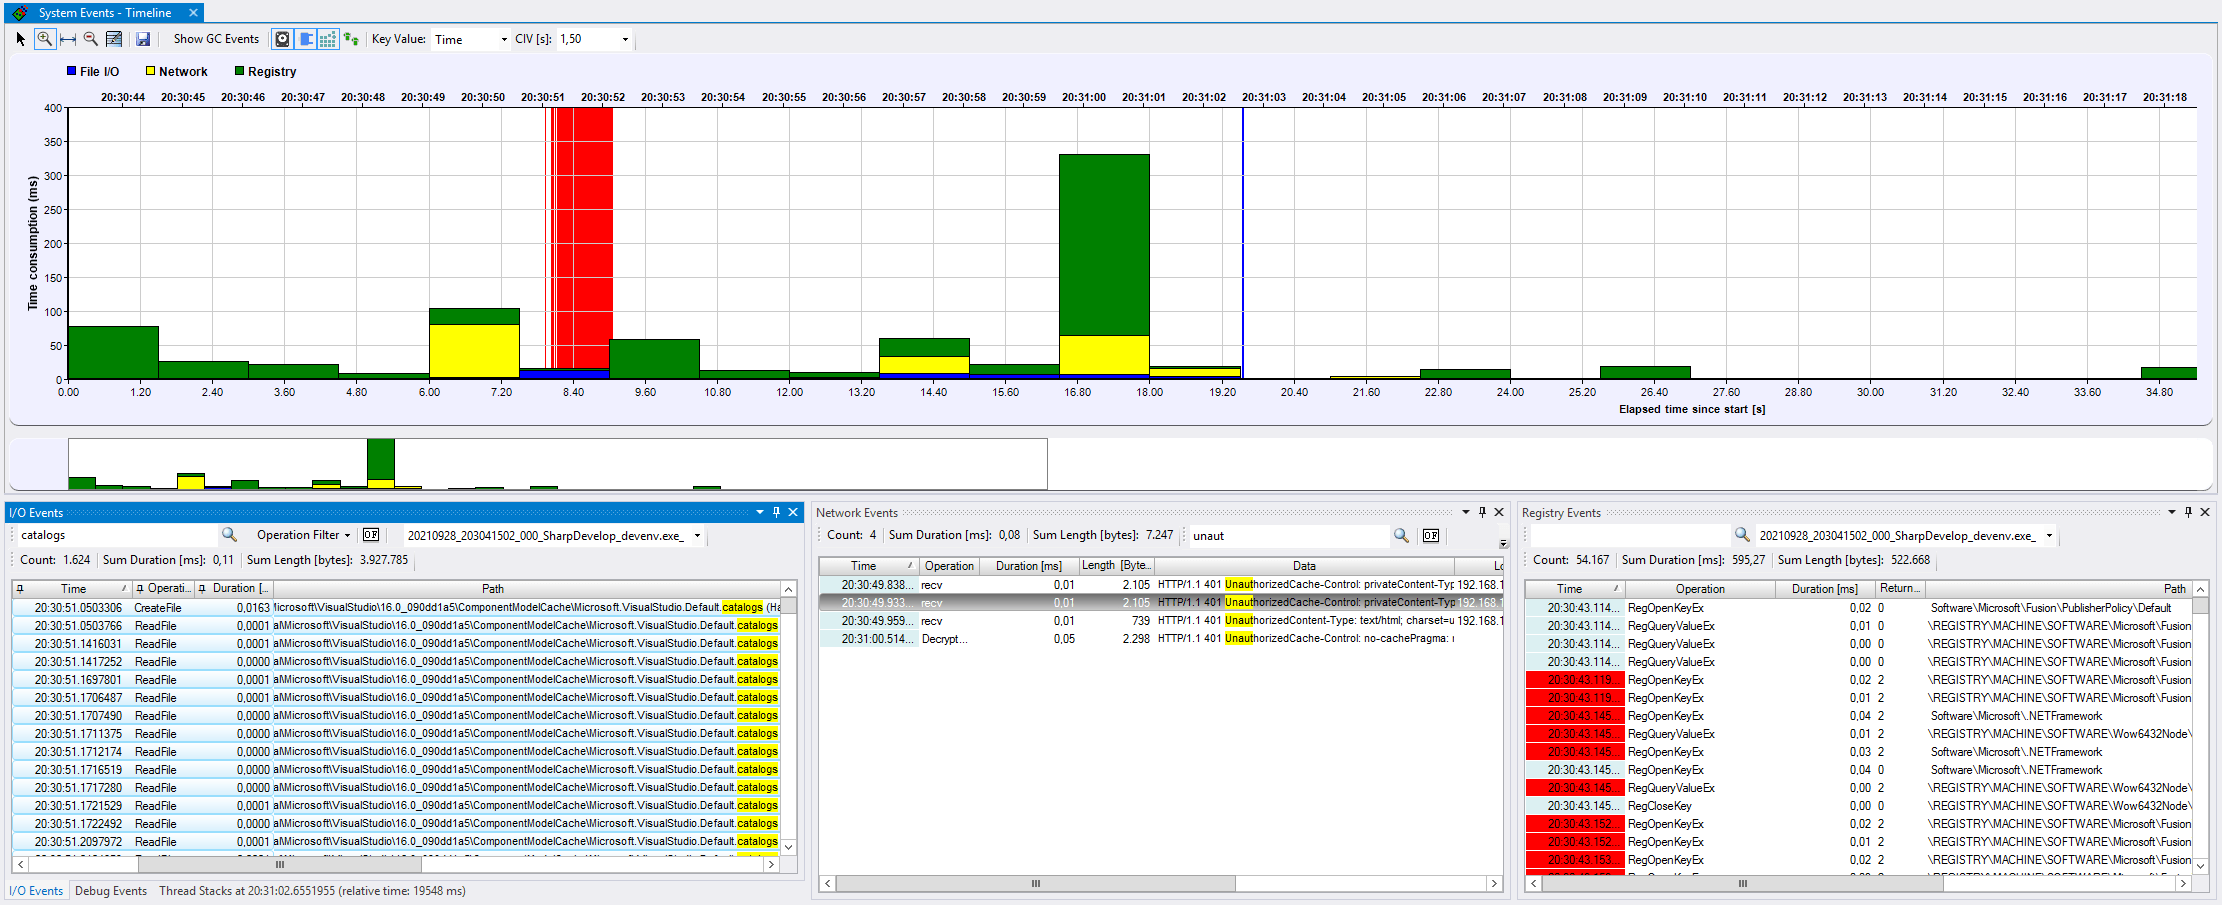Select the zoom-in magnifier tool in the toolbar
This screenshot has width=2222, height=905.
coord(45,39)
